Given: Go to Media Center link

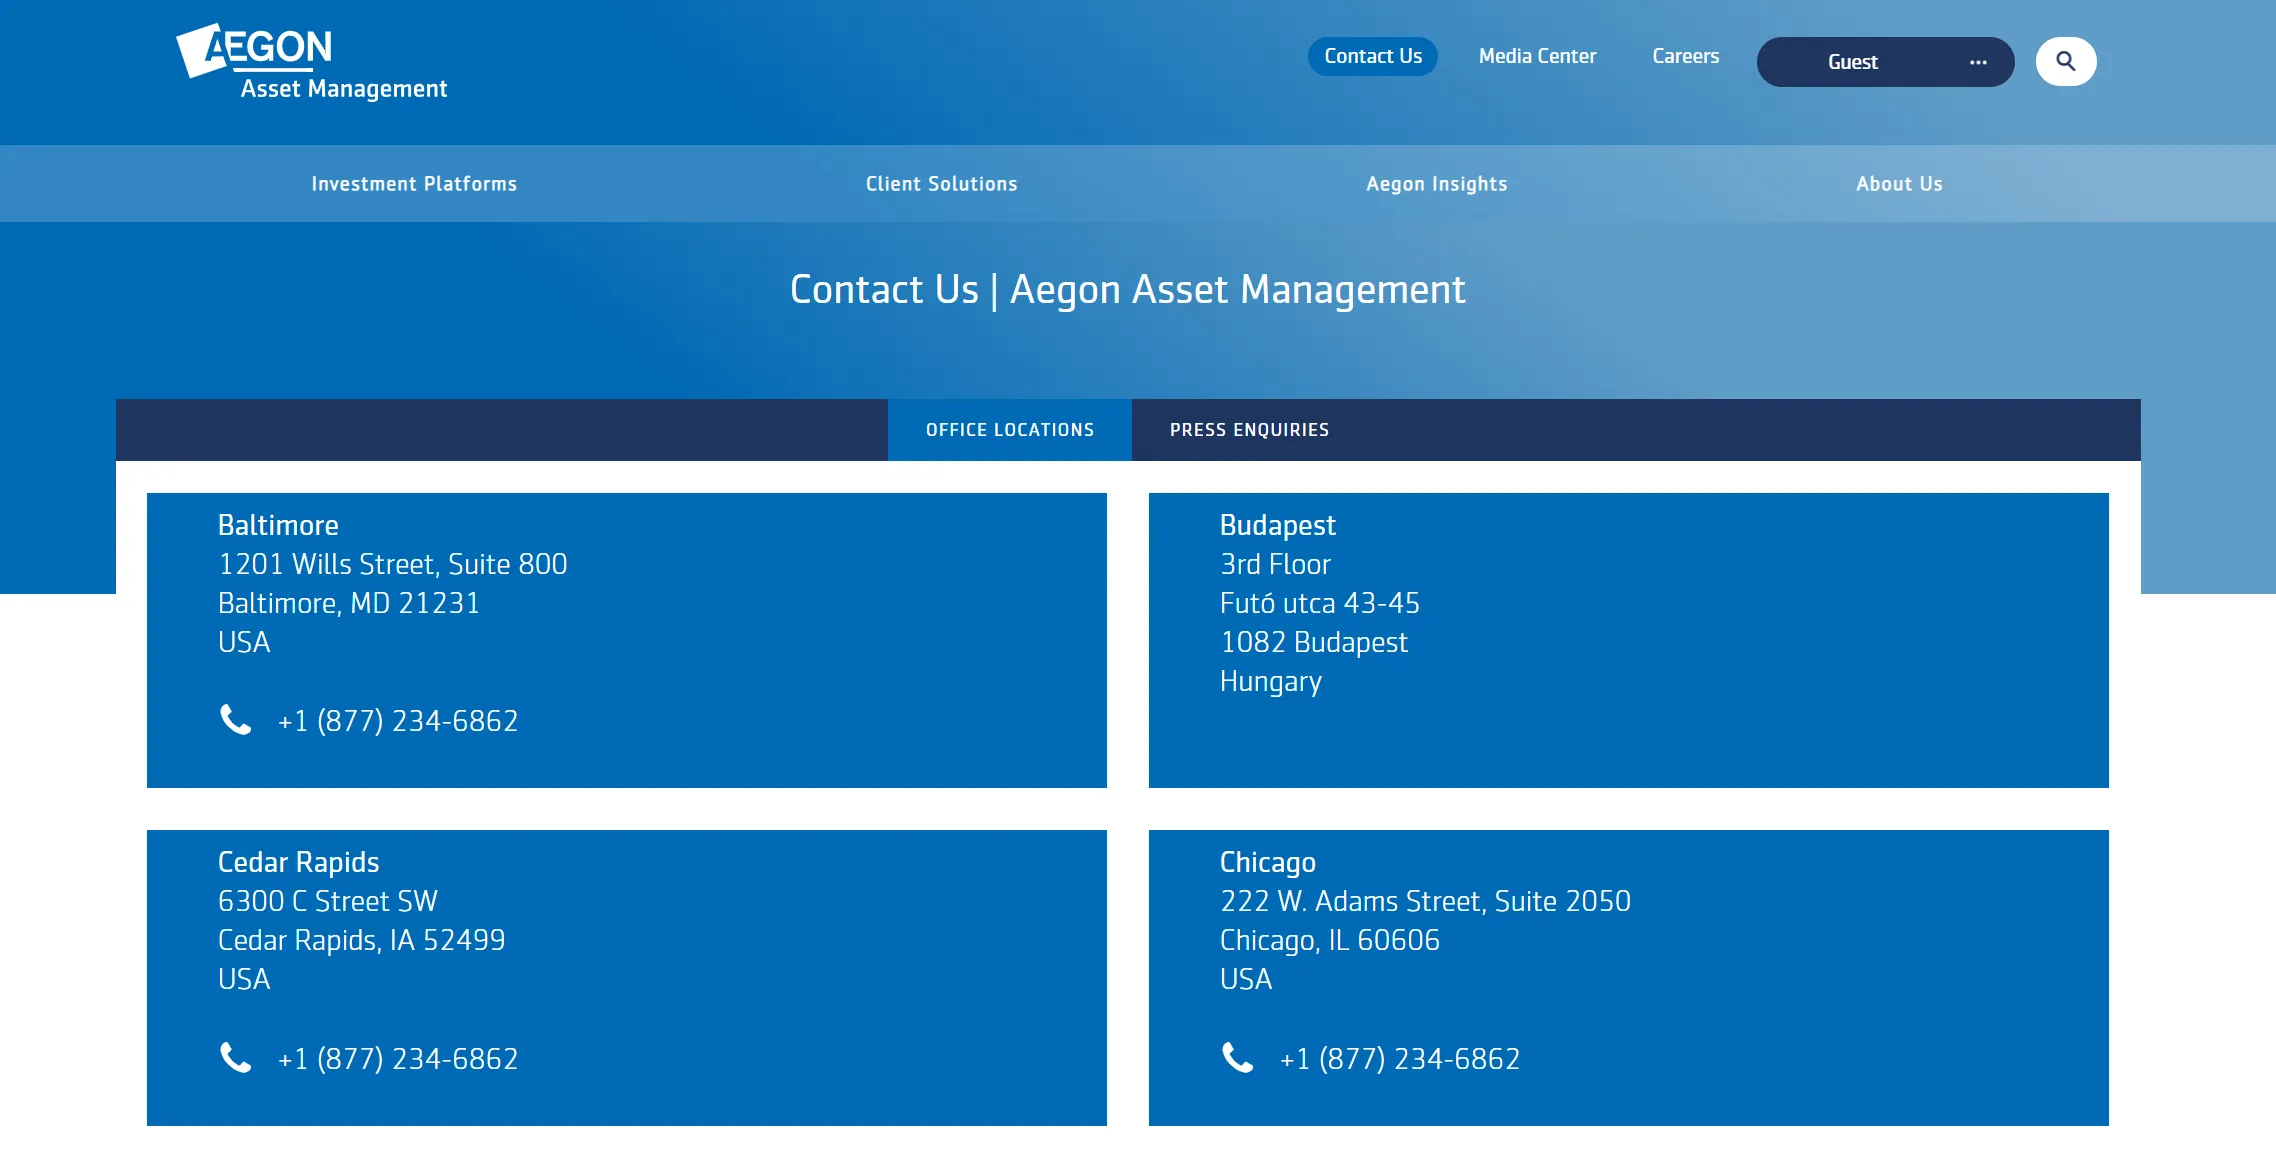Looking at the screenshot, I should 1537,57.
